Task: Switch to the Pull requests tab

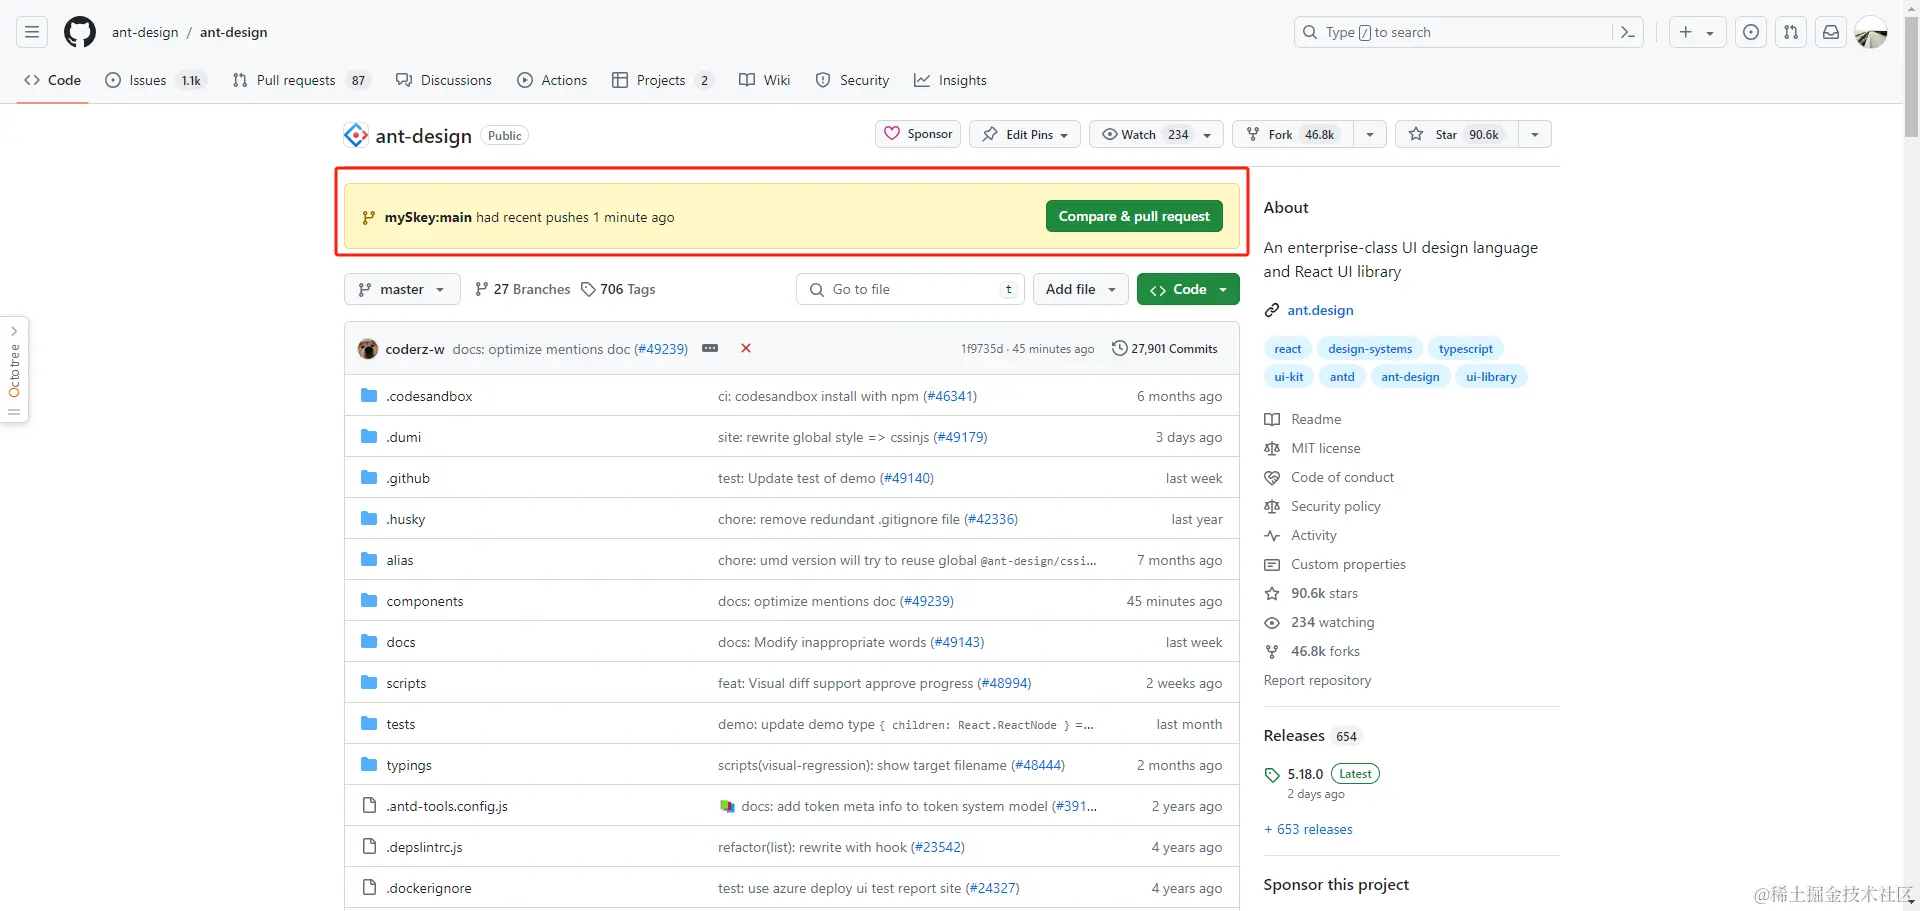Action: pyautogui.click(x=301, y=80)
